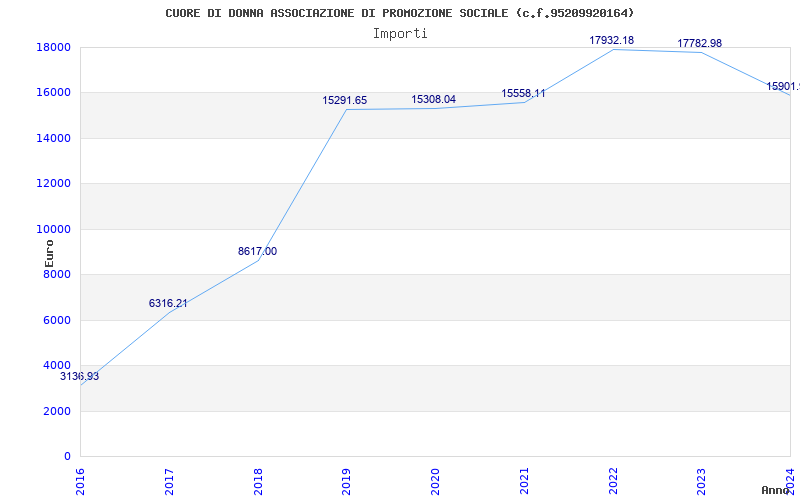Image resolution: width=800 pixels, height=500 pixels.
Task: Select the data label 15308.04
Action: [x=434, y=99]
